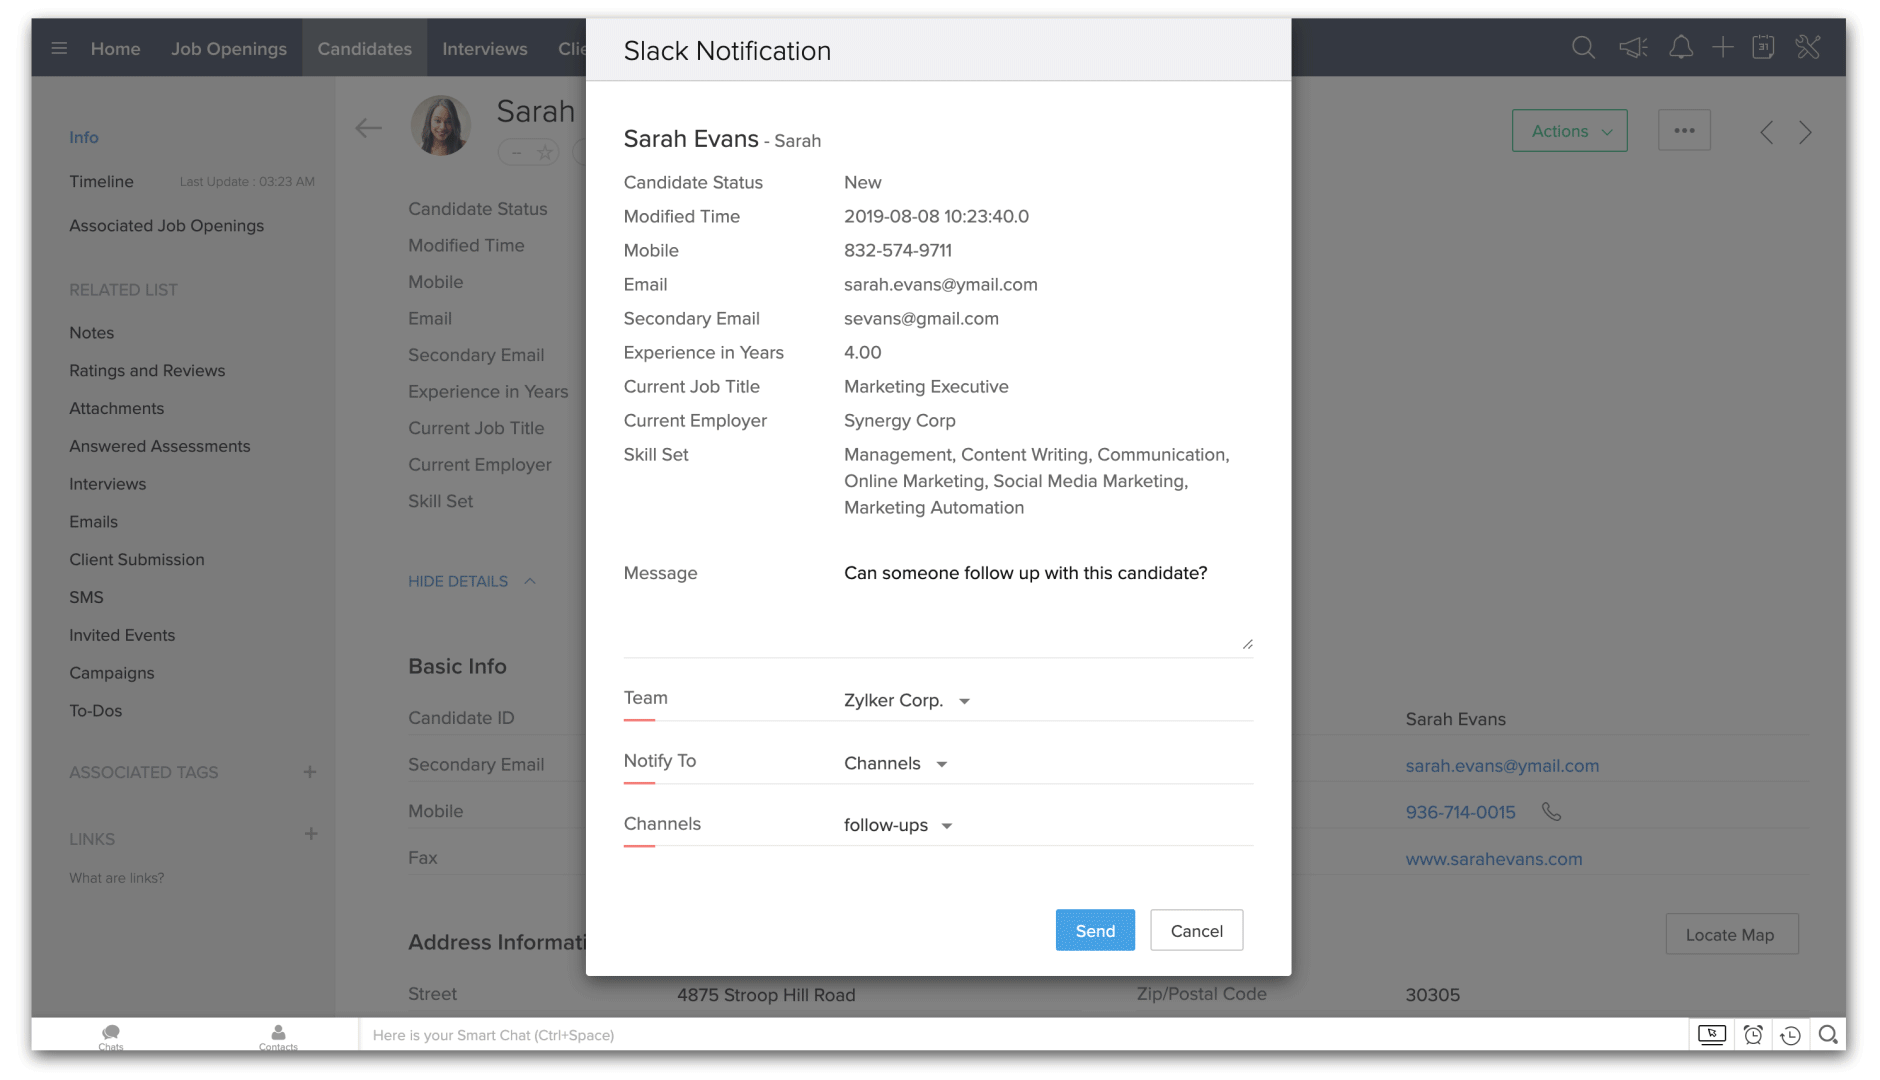Open the announcements megaphone icon

[1633, 48]
